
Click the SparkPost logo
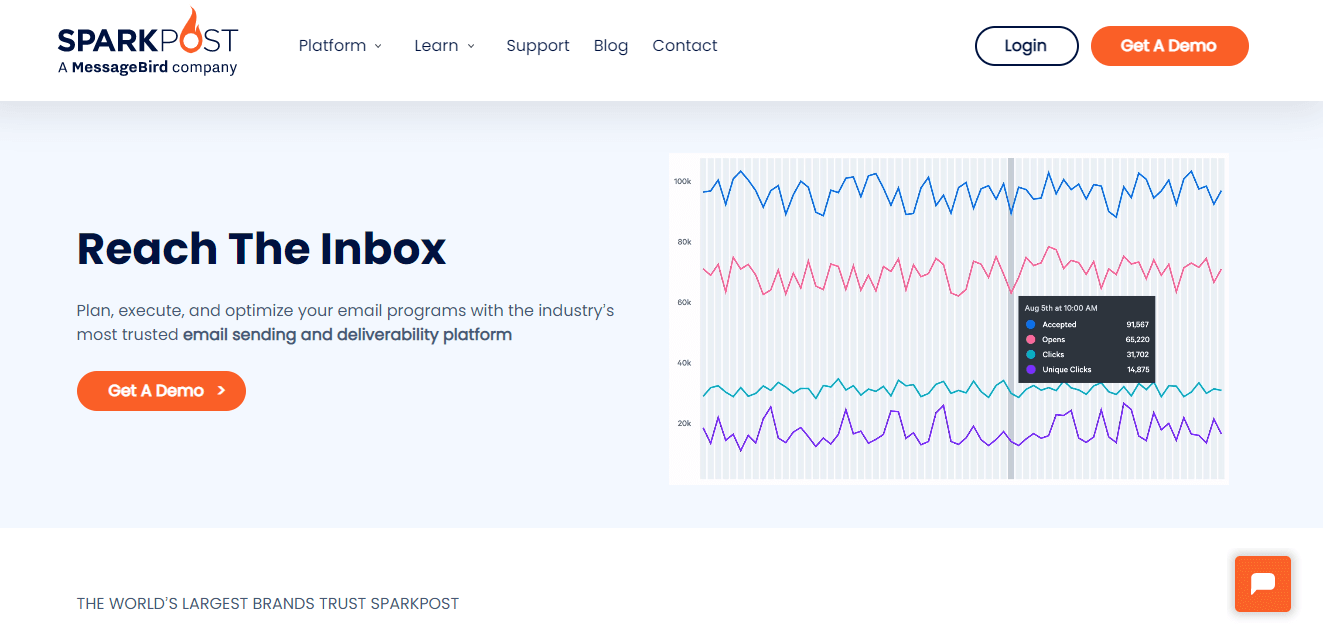(148, 41)
